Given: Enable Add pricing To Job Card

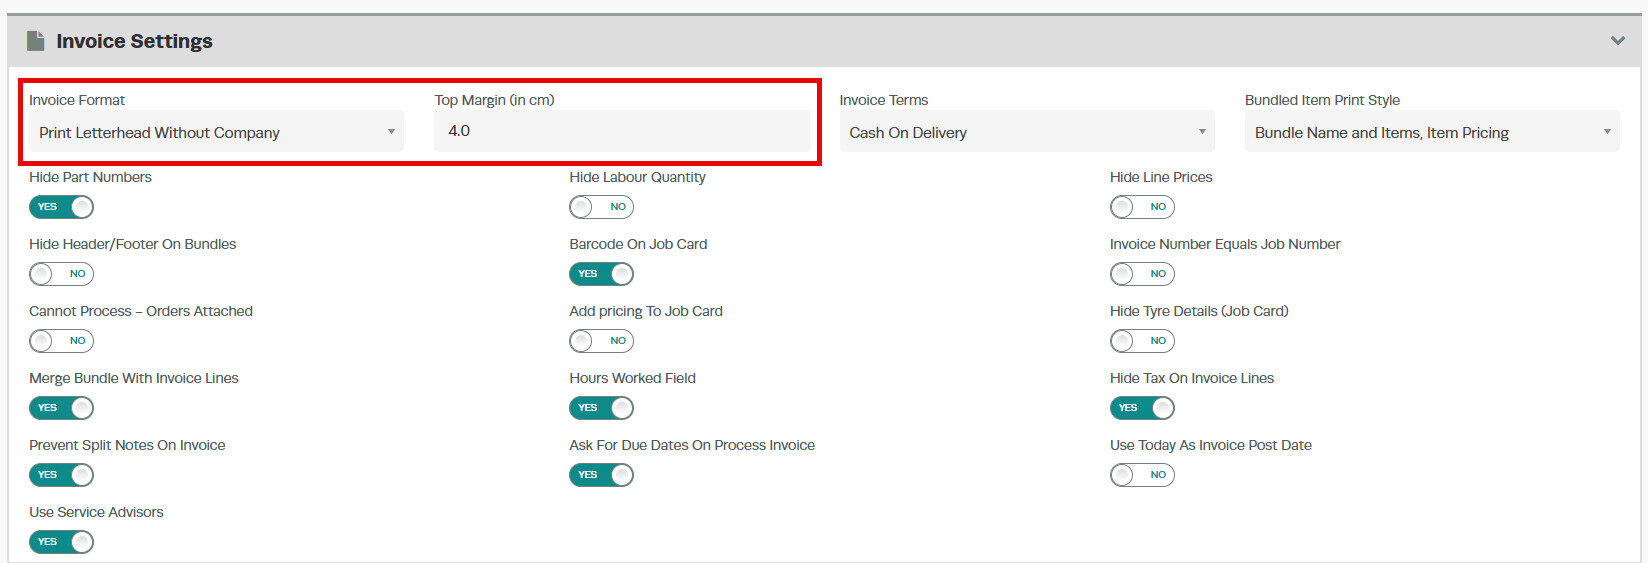Looking at the screenshot, I should pyautogui.click(x=601, y=341).
